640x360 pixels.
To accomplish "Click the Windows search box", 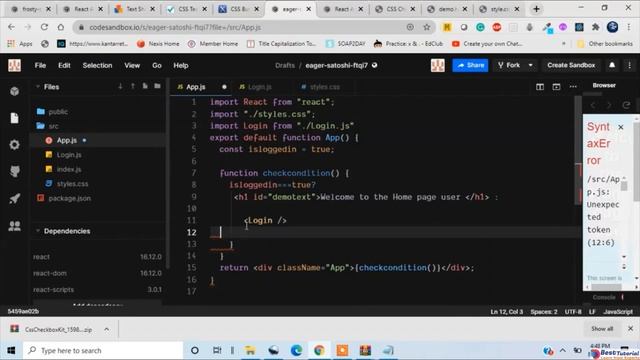I will pos(104,350).
